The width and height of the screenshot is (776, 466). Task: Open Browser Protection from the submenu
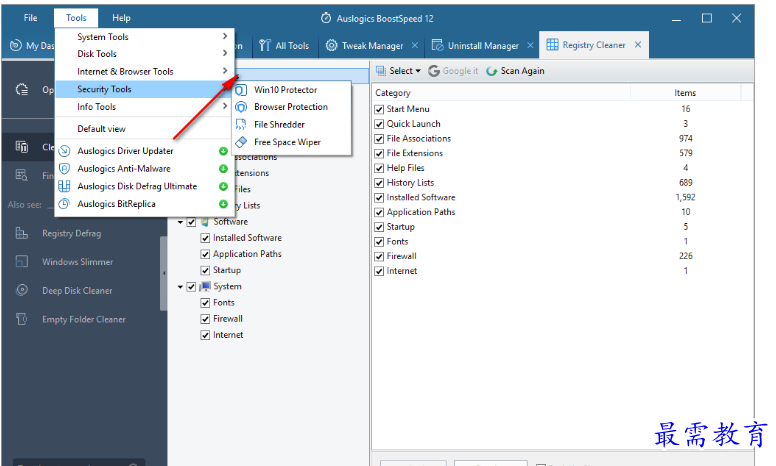(292, 107)
